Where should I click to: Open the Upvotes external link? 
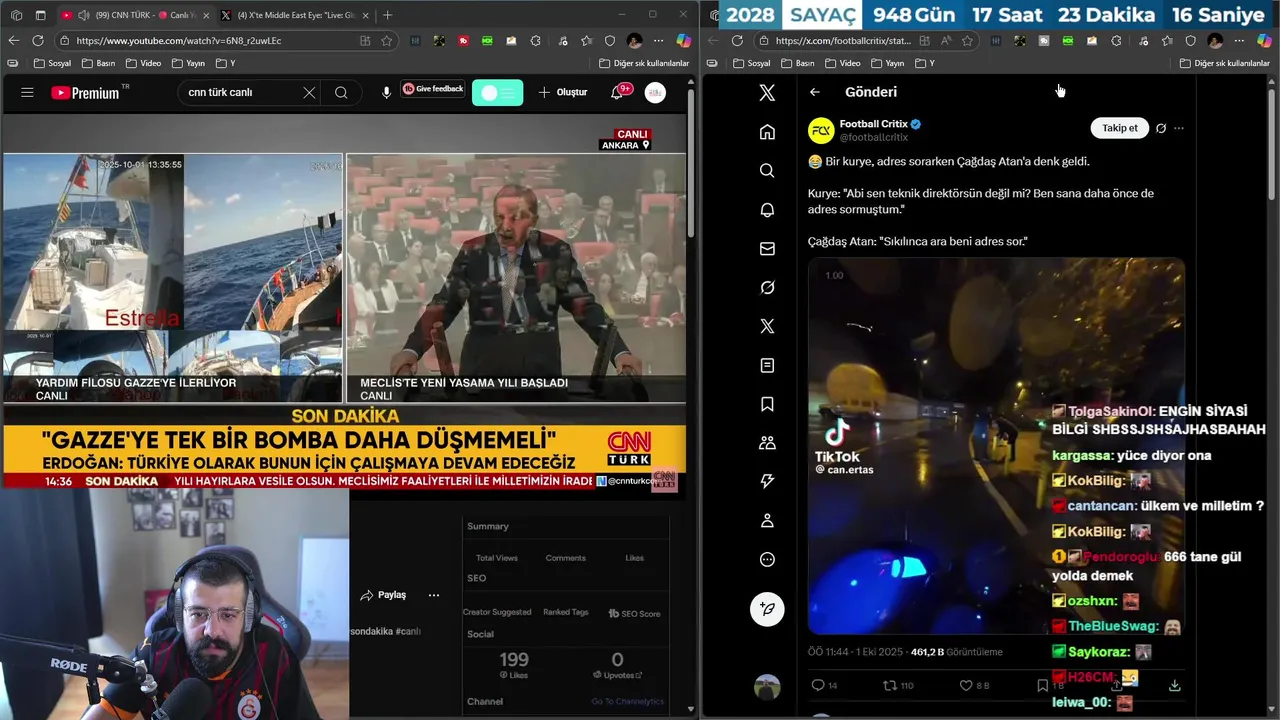tap(618, 676)
